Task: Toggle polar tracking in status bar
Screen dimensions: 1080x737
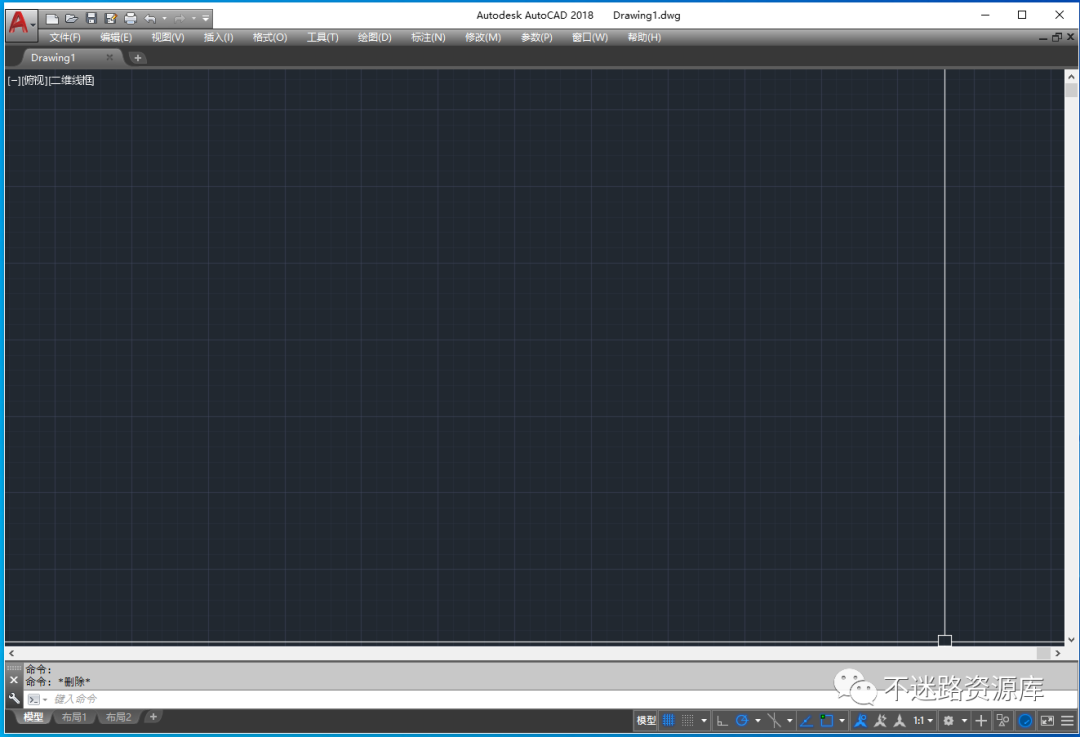Action: [x=742, y=720]
